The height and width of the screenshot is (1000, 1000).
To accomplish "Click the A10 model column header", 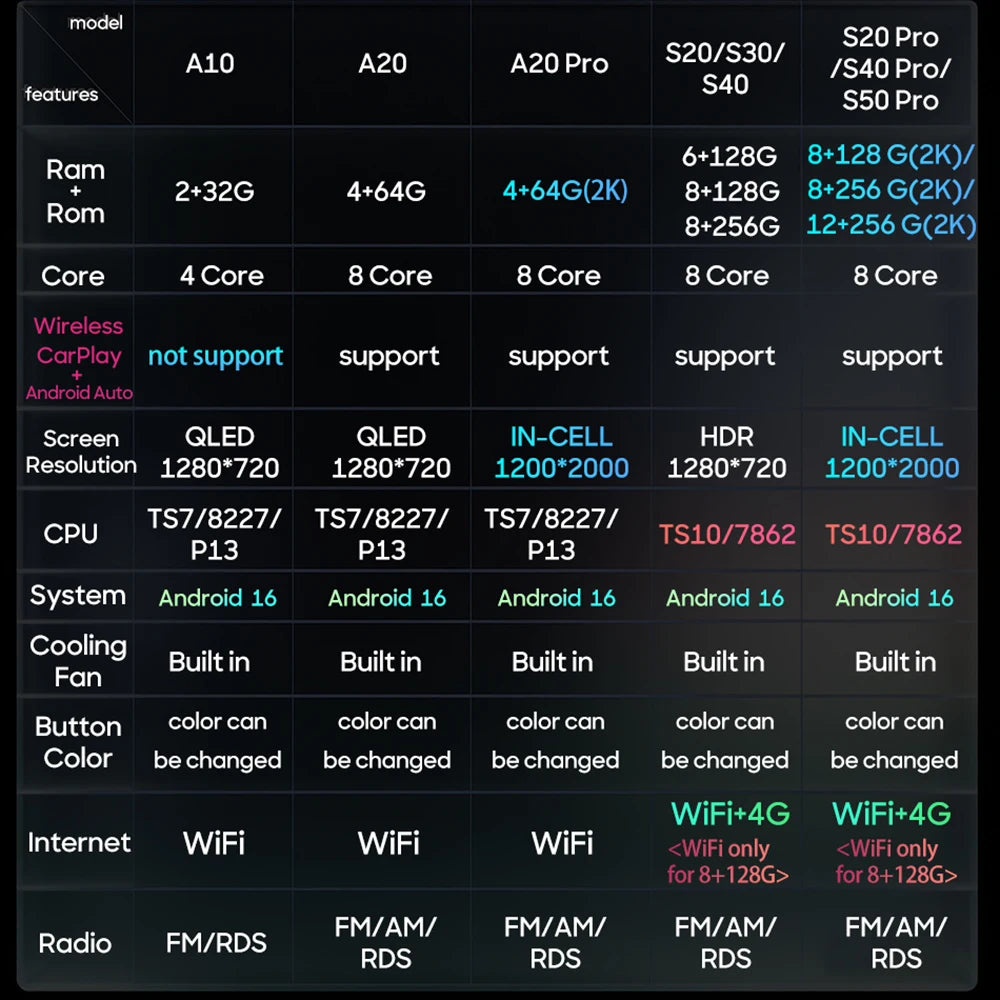I will pos(210,63).
